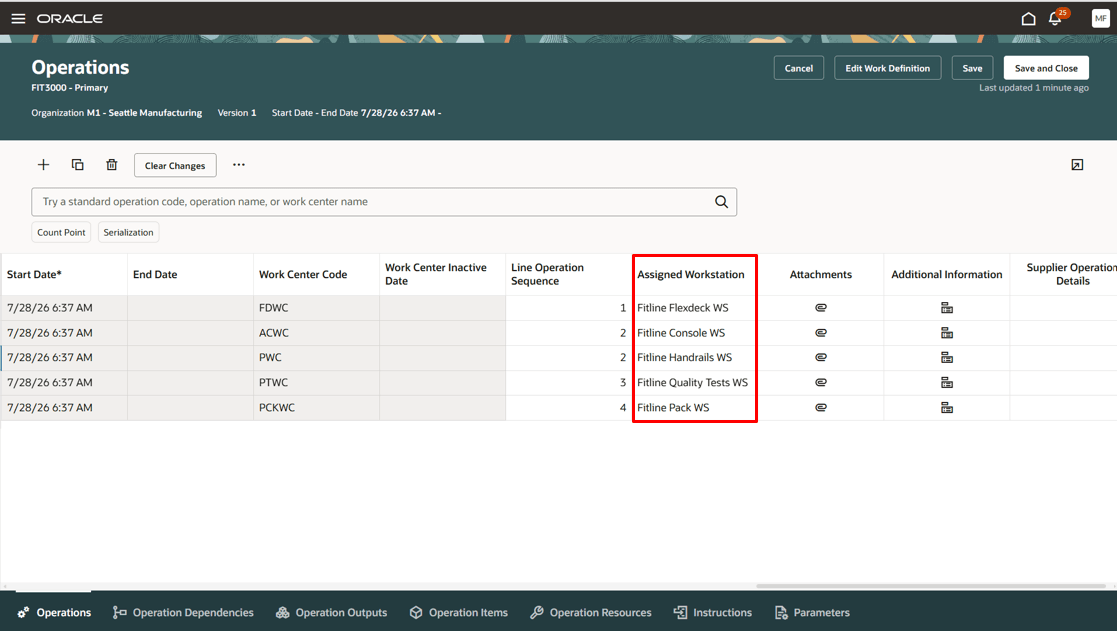Click line operation sequence cell in PCKWC row
This screenshot has height=631, width=1117.
click(x=568, y=407)
